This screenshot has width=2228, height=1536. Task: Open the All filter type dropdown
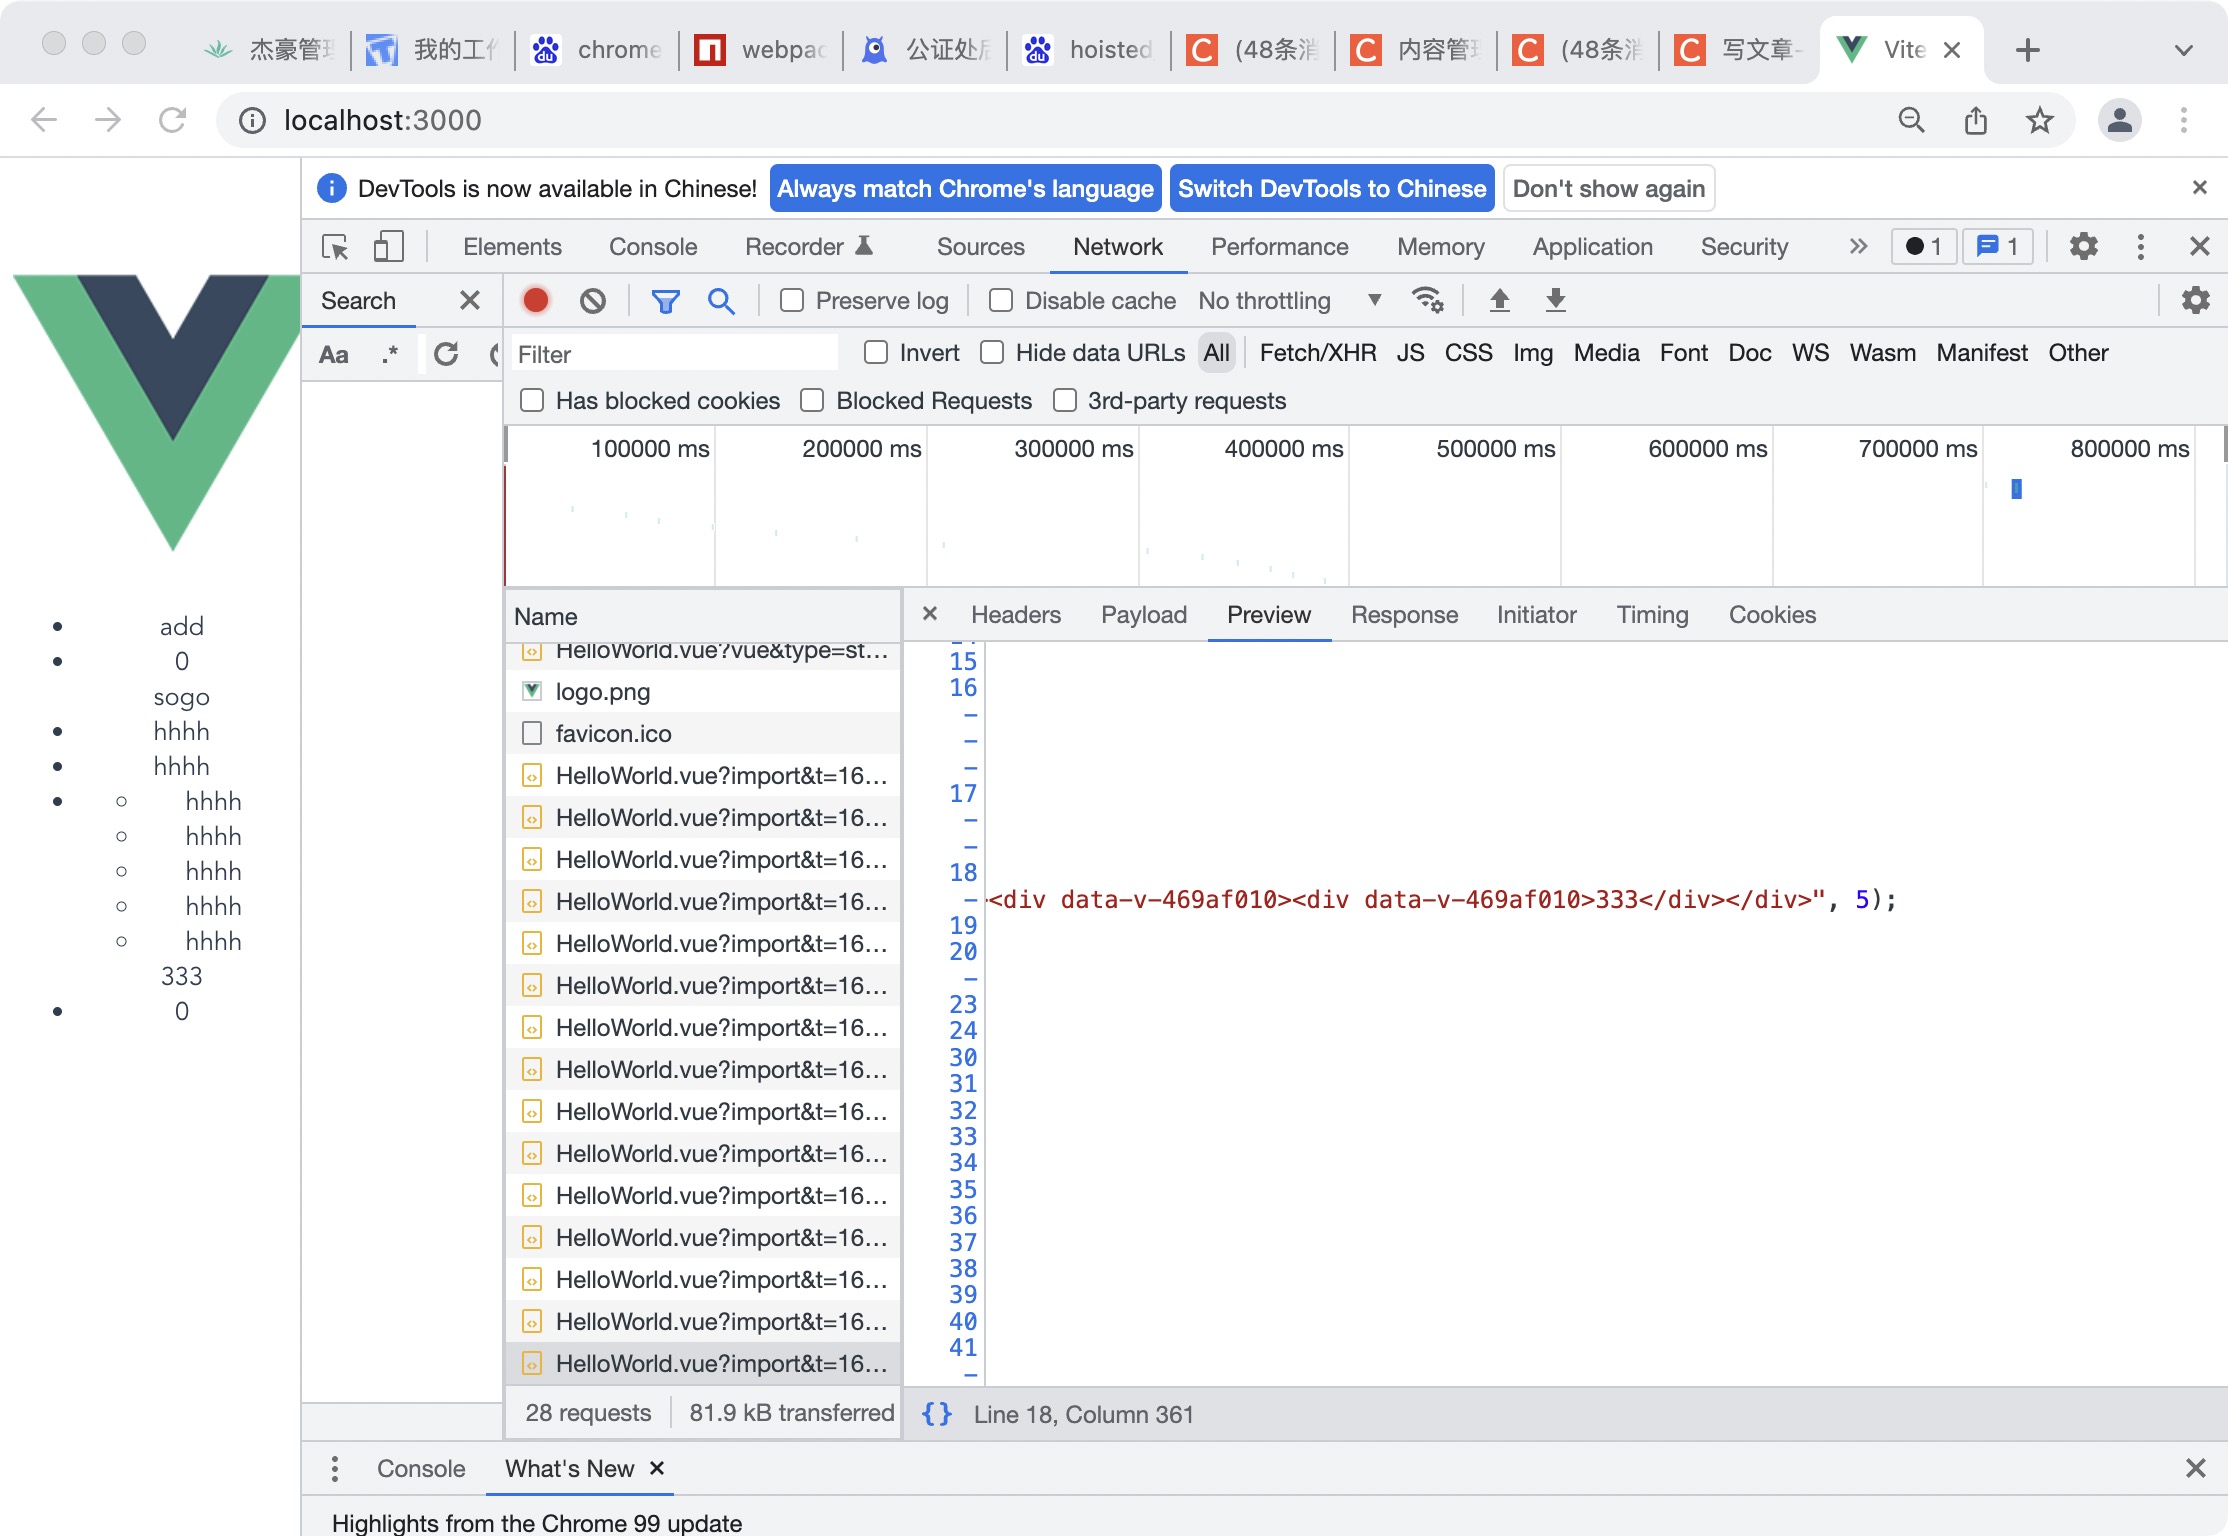pyautogui.click(x=1216, y=351)
